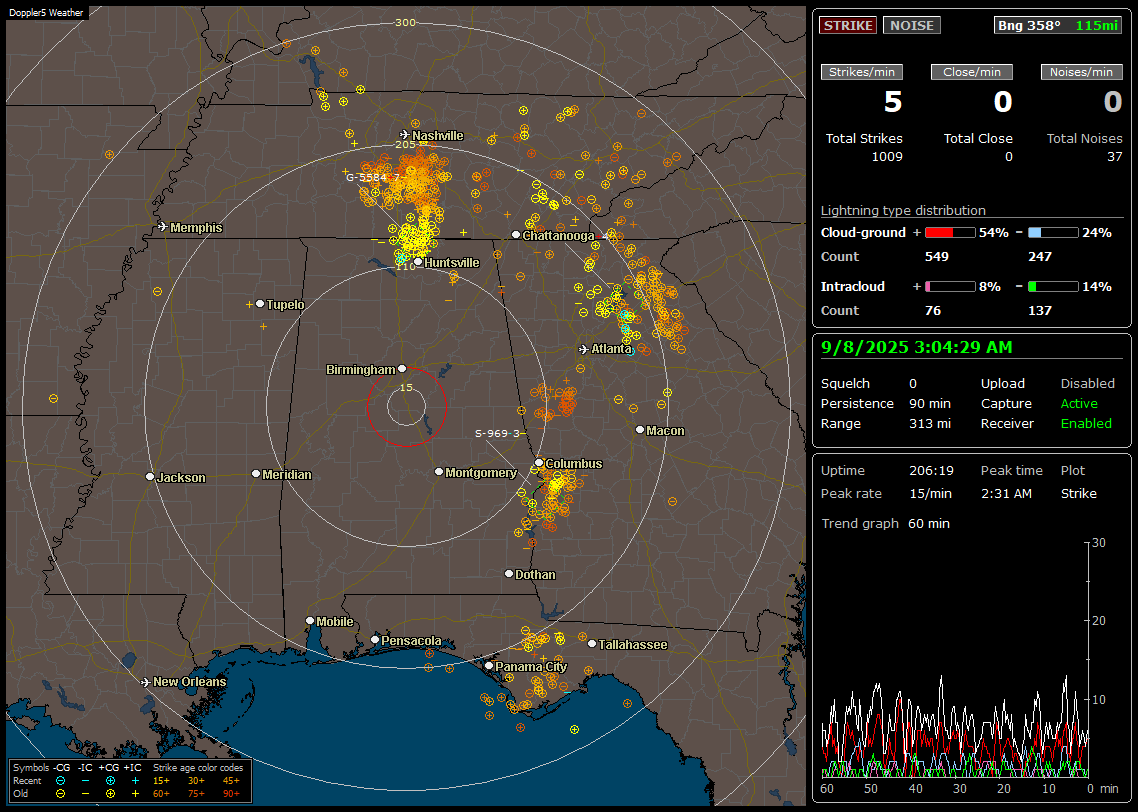Click the Huntsville city dot marker
The width and height of the screenshot is (1138, 812).
click(418, 262)
